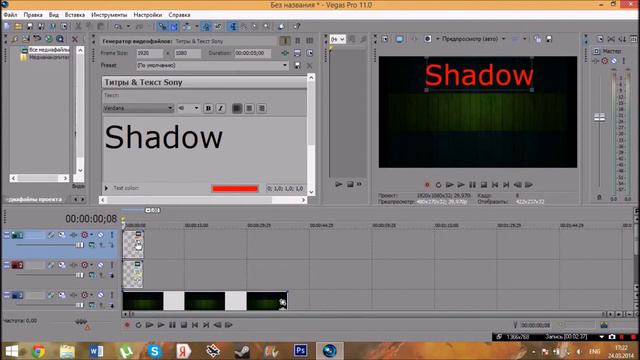Toggle bold formatting in the title editor
Screen dimensions: 640x360
(208, 109)
